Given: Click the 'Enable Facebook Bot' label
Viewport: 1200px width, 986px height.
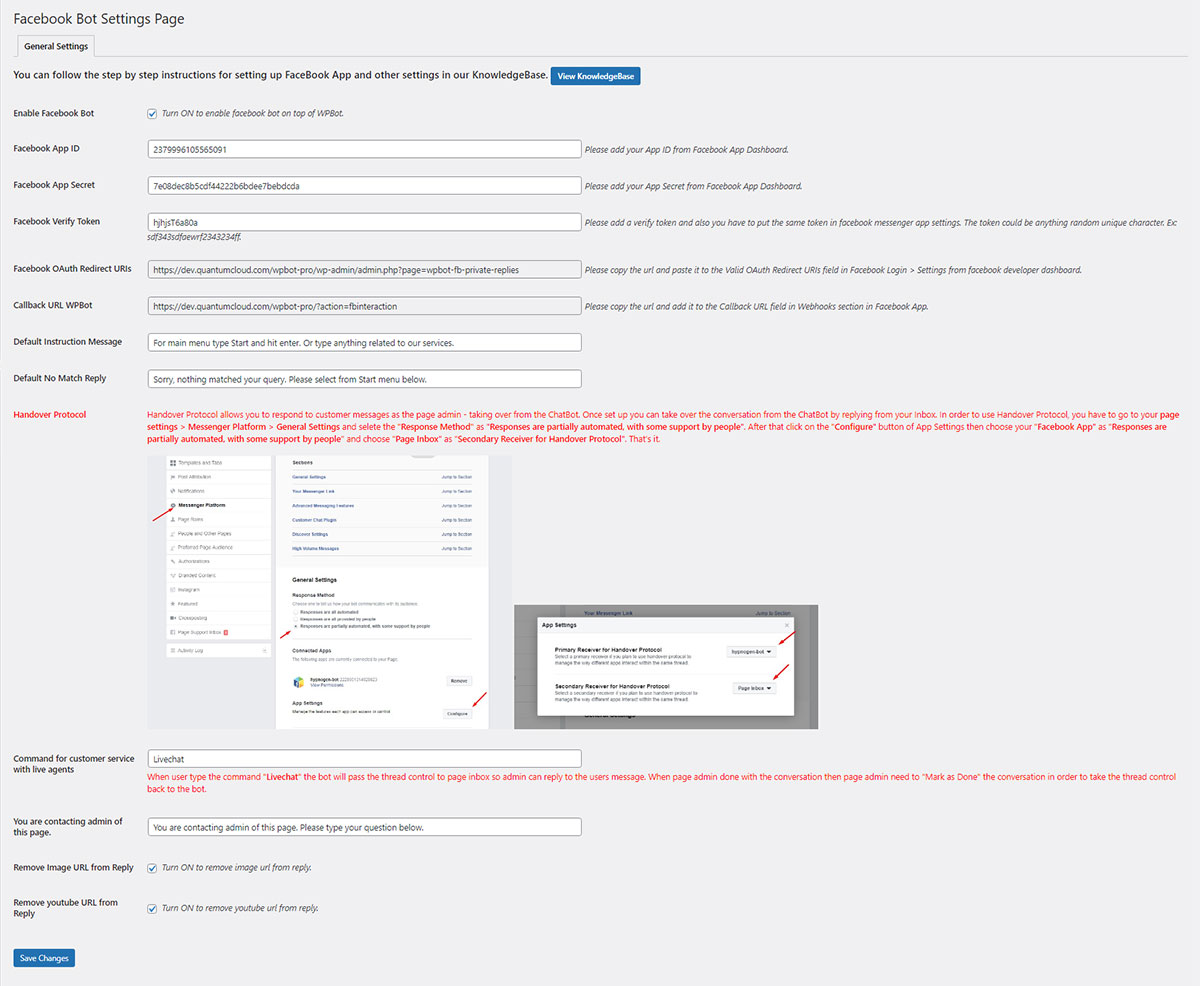Looking at the screenshot, I should (54, 113).
